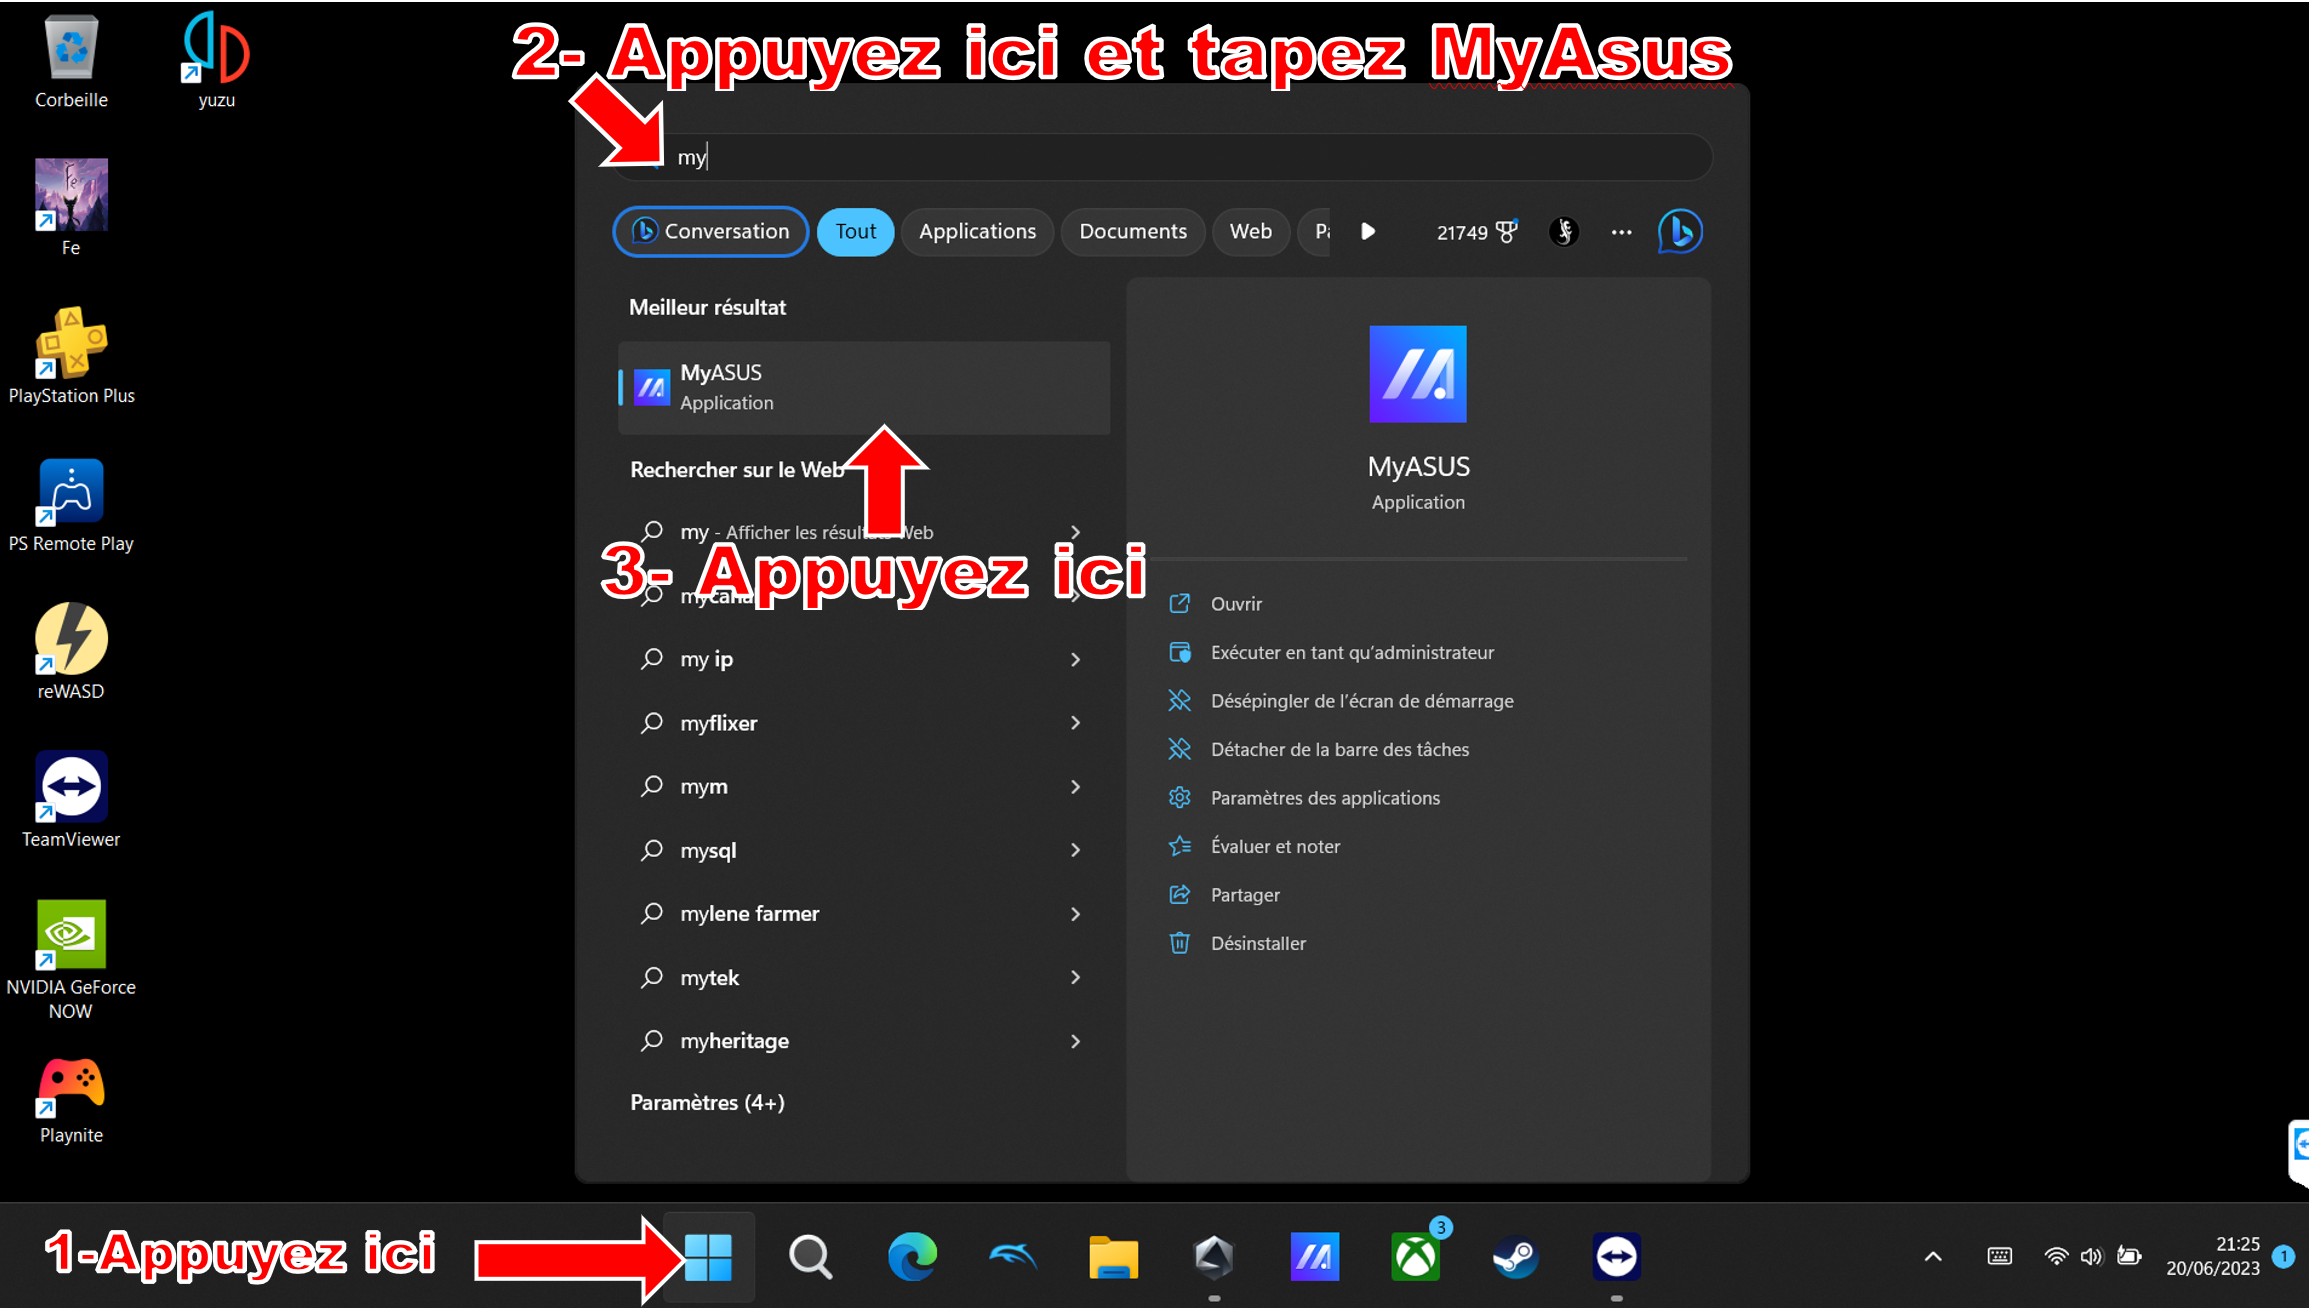
Task: Click the Bing chat icon in the search panel
Action: pos(1680,231)
